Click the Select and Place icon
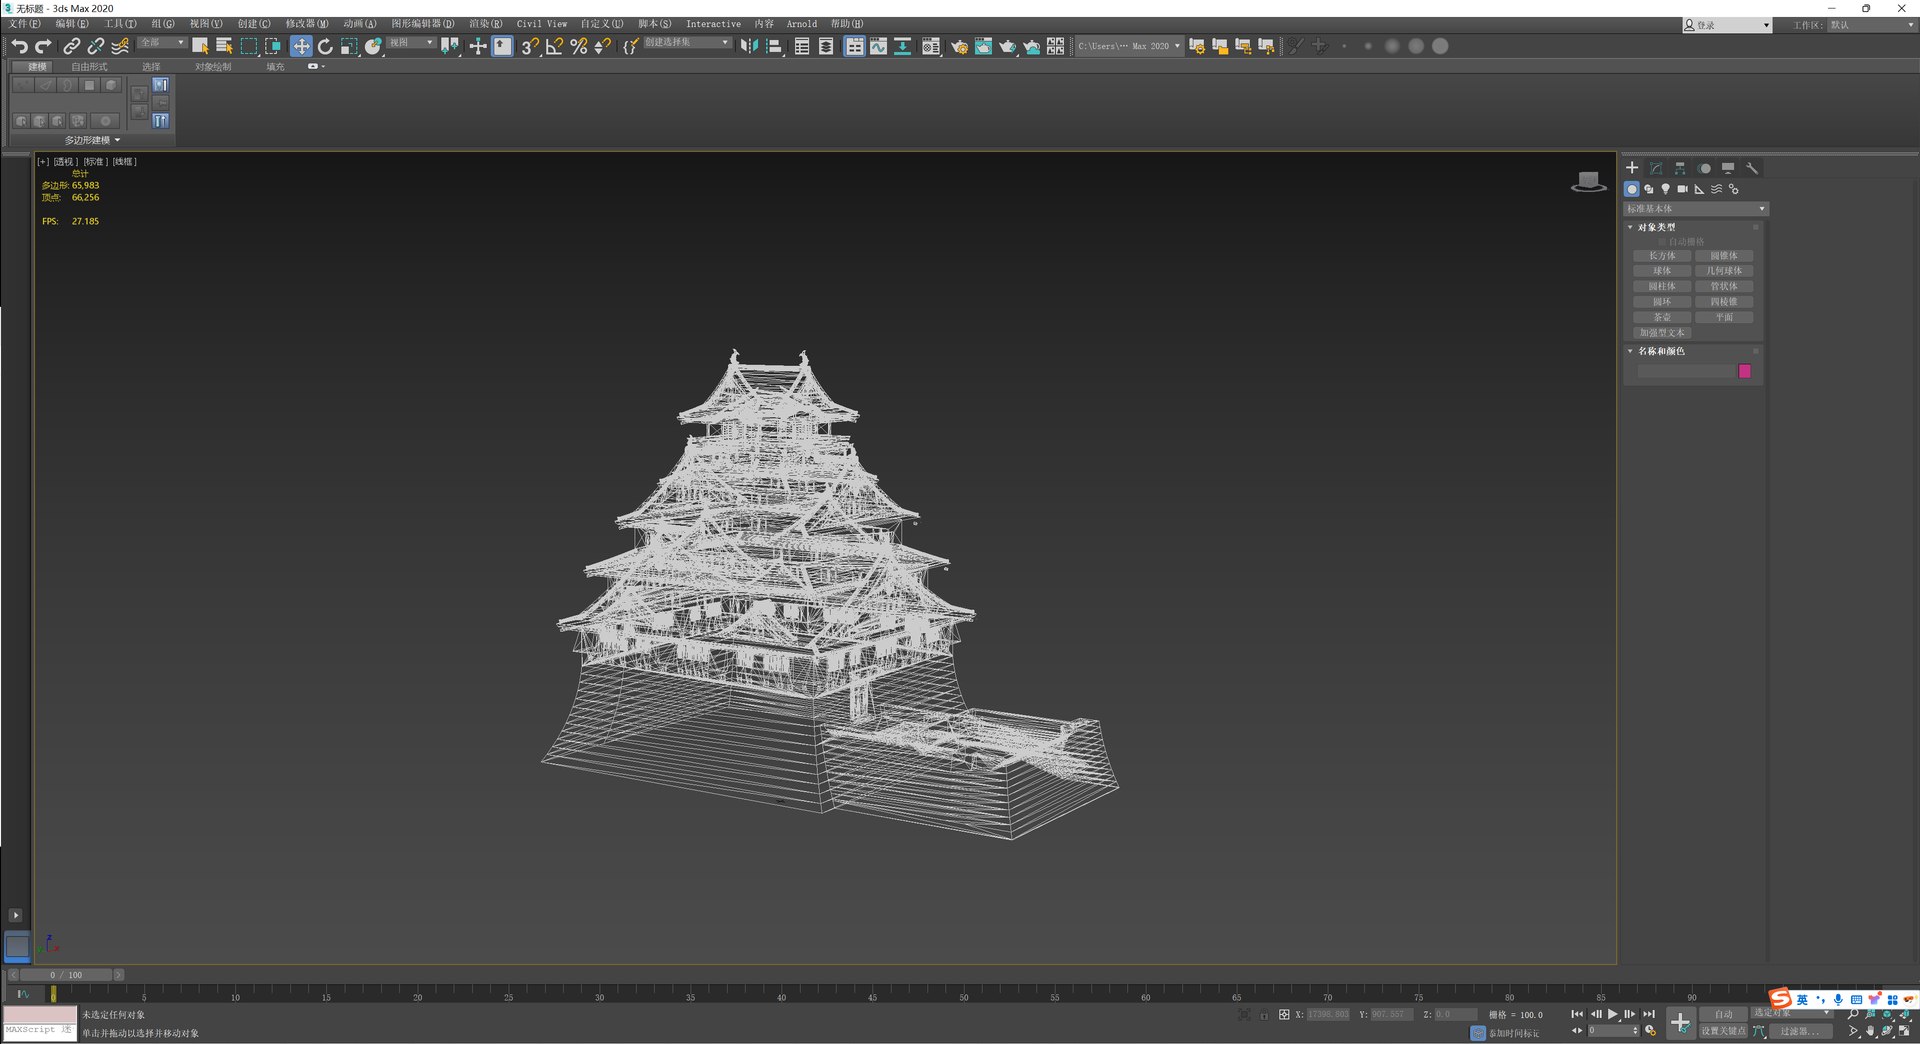1920x1044 pixels. [373, 46]
